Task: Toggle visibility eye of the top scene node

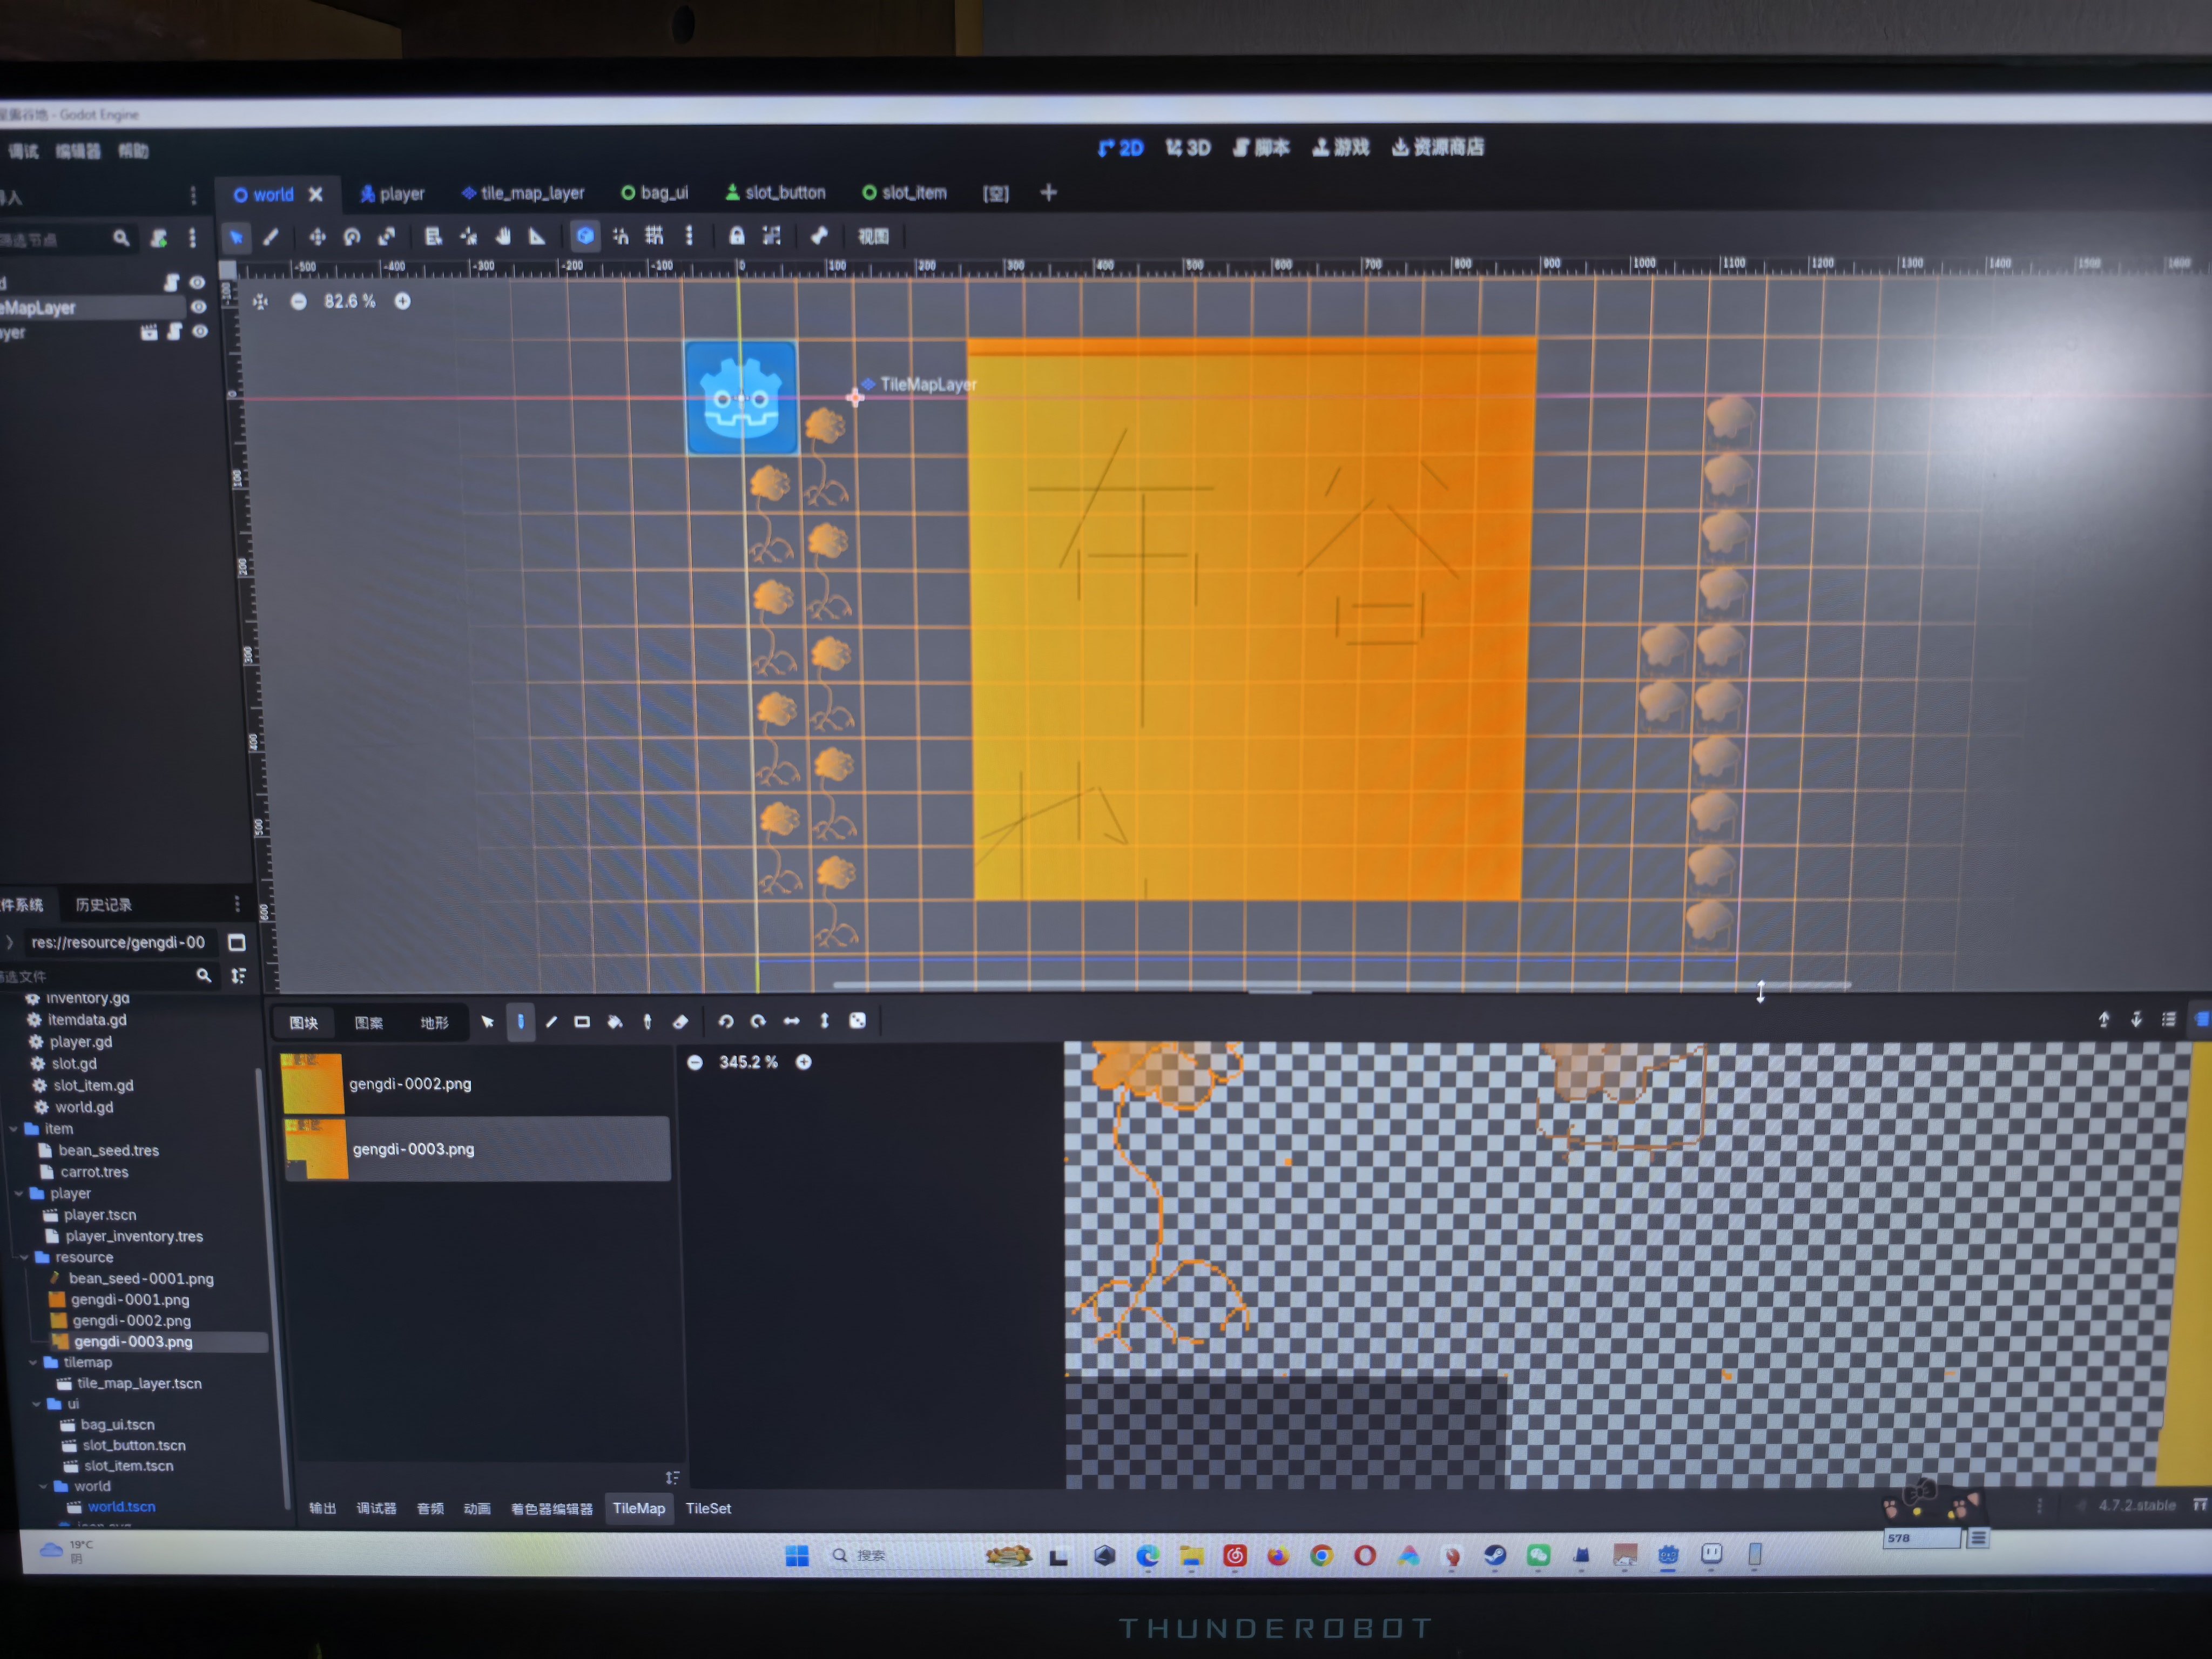Action: click(197, 283)
